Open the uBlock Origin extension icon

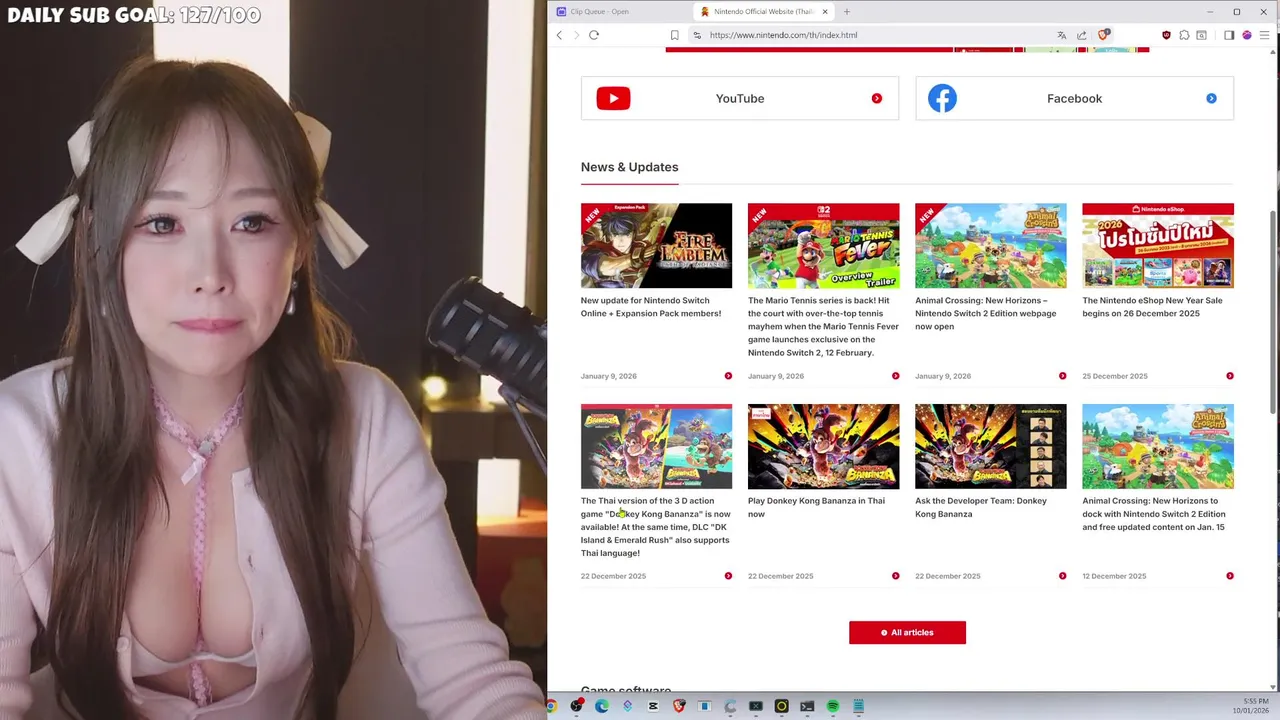point(1166,35)
